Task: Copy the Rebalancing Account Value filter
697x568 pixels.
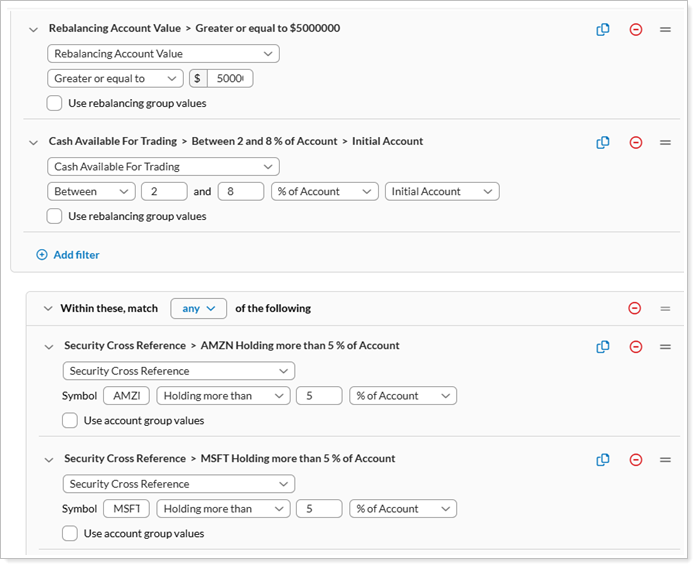Action: tap(603, 29)
